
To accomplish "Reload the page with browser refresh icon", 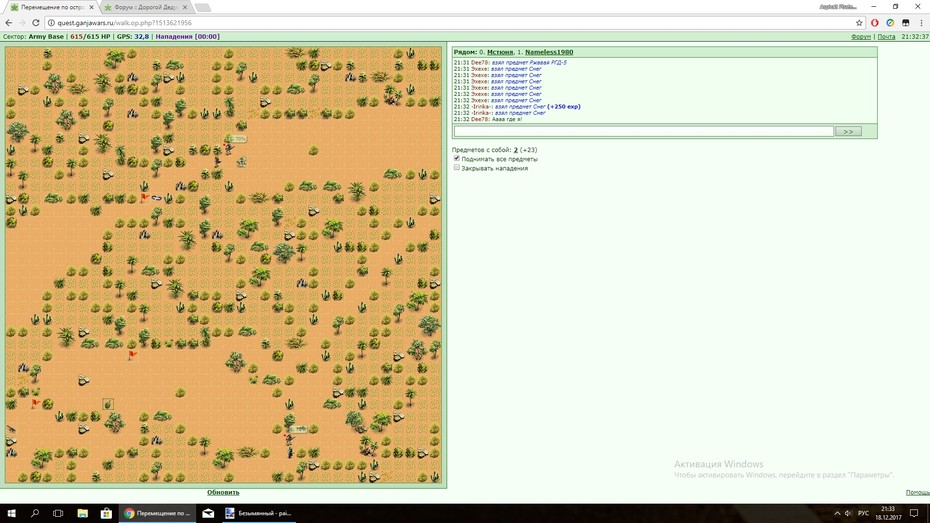I will point(36,23).
